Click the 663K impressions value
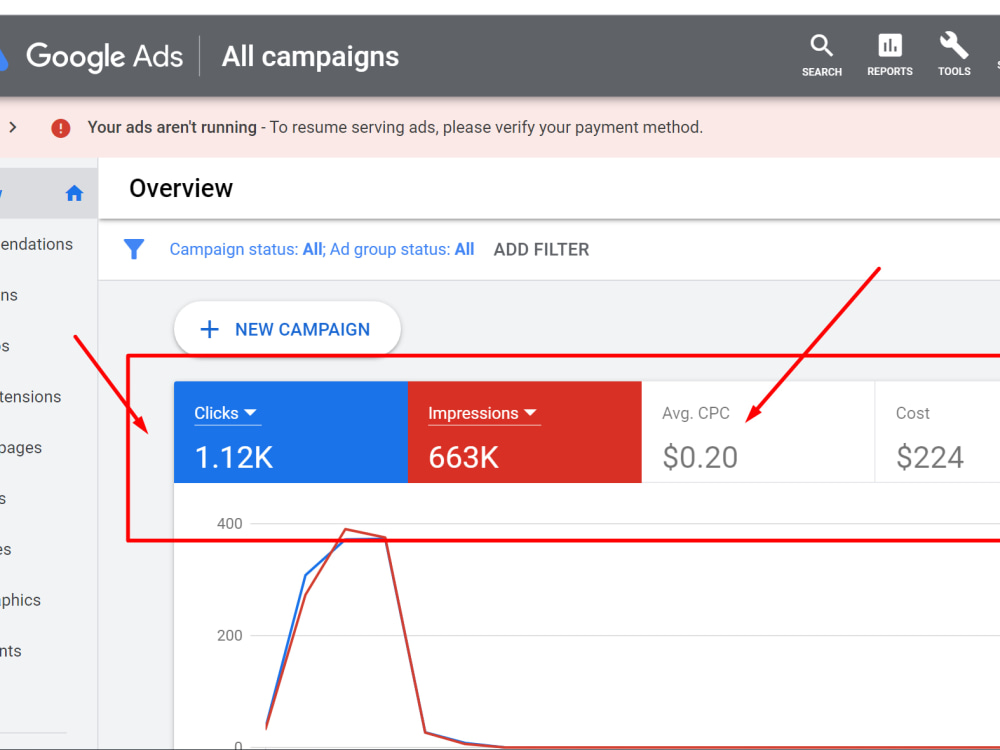The image size is (1000, 750). 464,457
